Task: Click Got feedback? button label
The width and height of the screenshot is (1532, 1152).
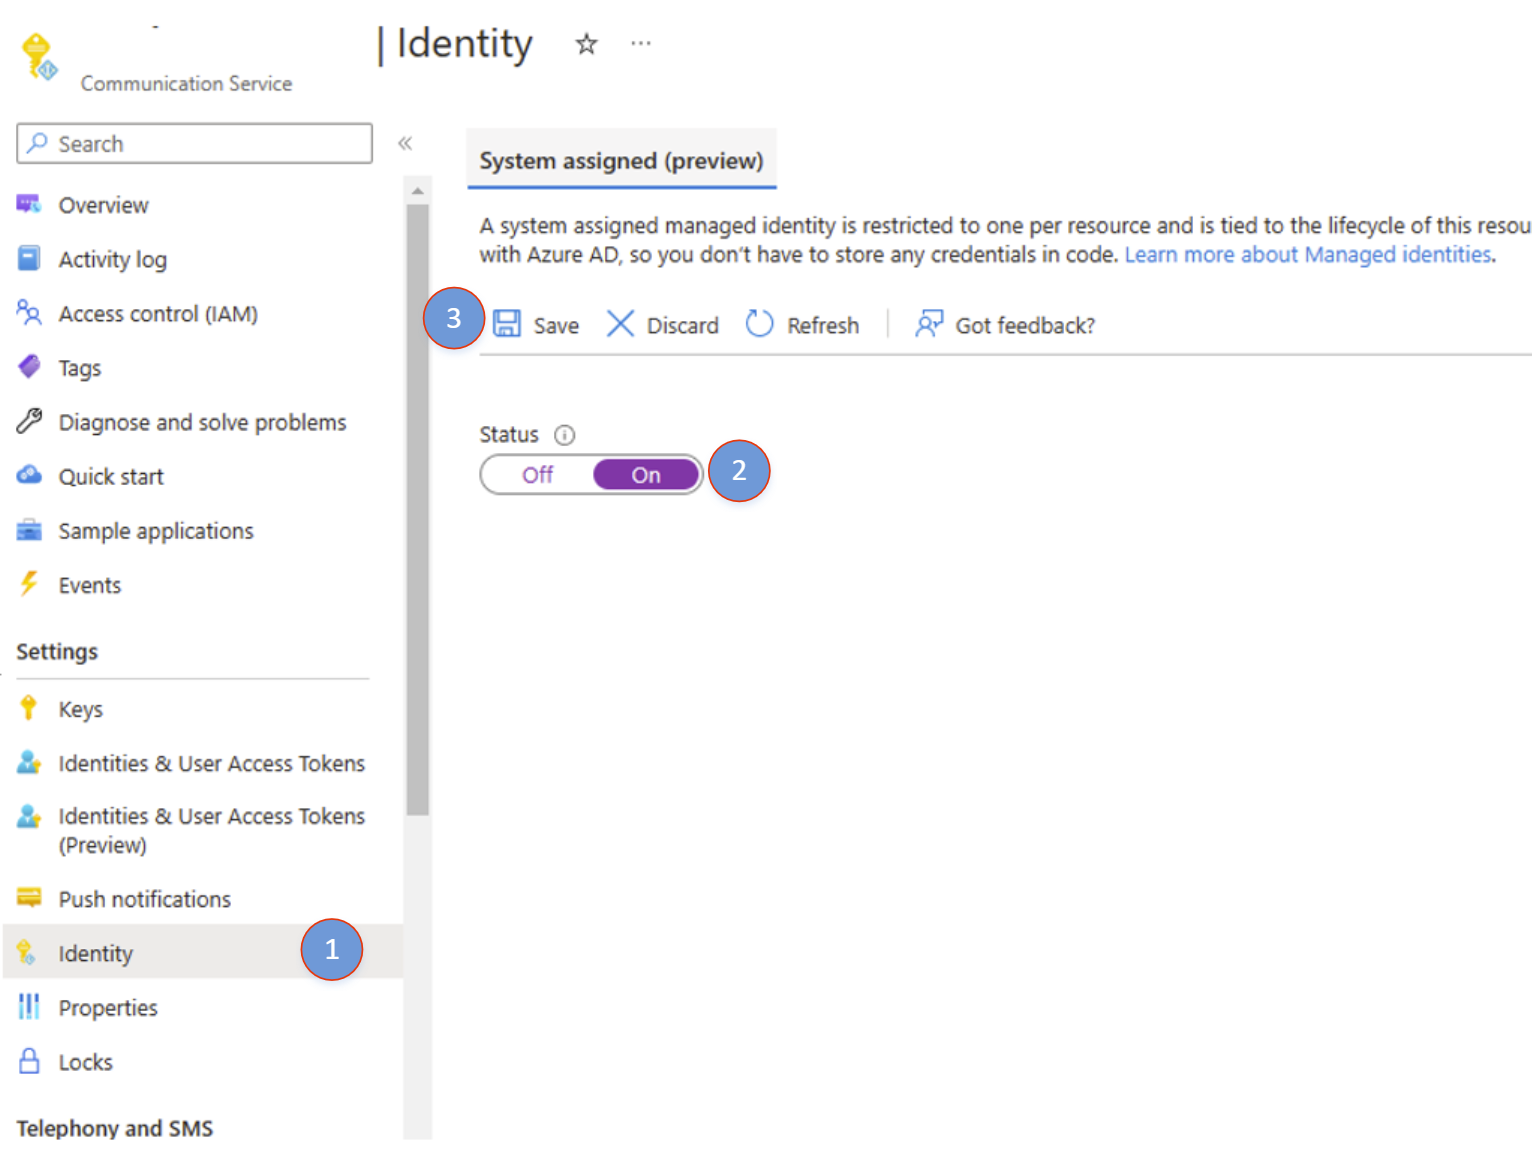Action: coord(1025,326)
